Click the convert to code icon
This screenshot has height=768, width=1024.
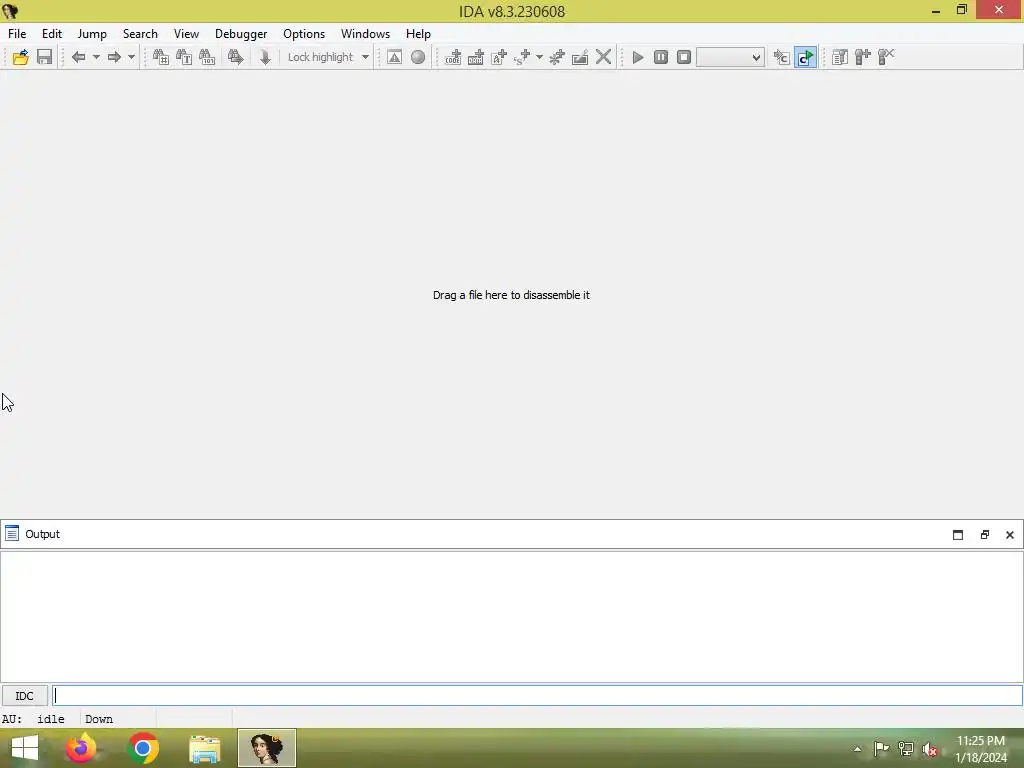click(453, 57)
